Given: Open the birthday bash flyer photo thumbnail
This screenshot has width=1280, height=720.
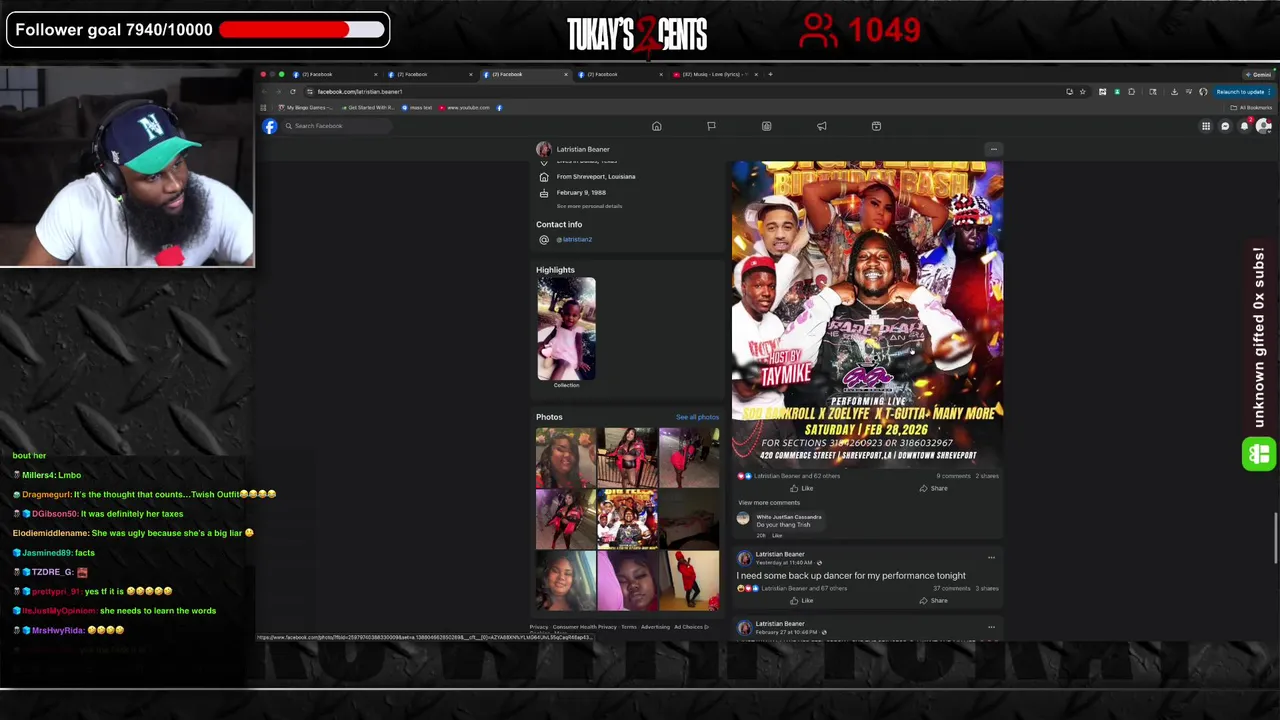Looking at the screenshot, I should pyautogui.click(x=628, y=519).
